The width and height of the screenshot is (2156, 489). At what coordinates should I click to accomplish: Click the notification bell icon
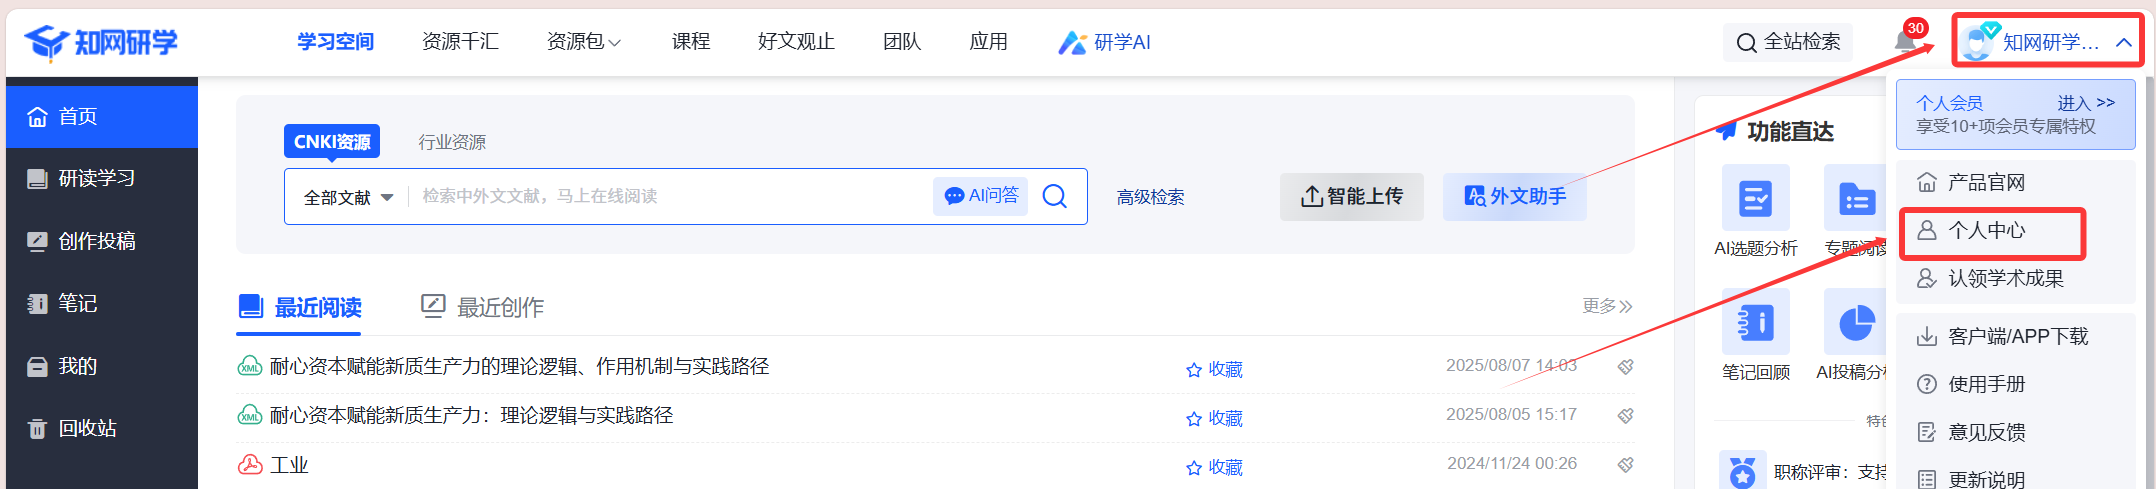(x=1906, y=43)
